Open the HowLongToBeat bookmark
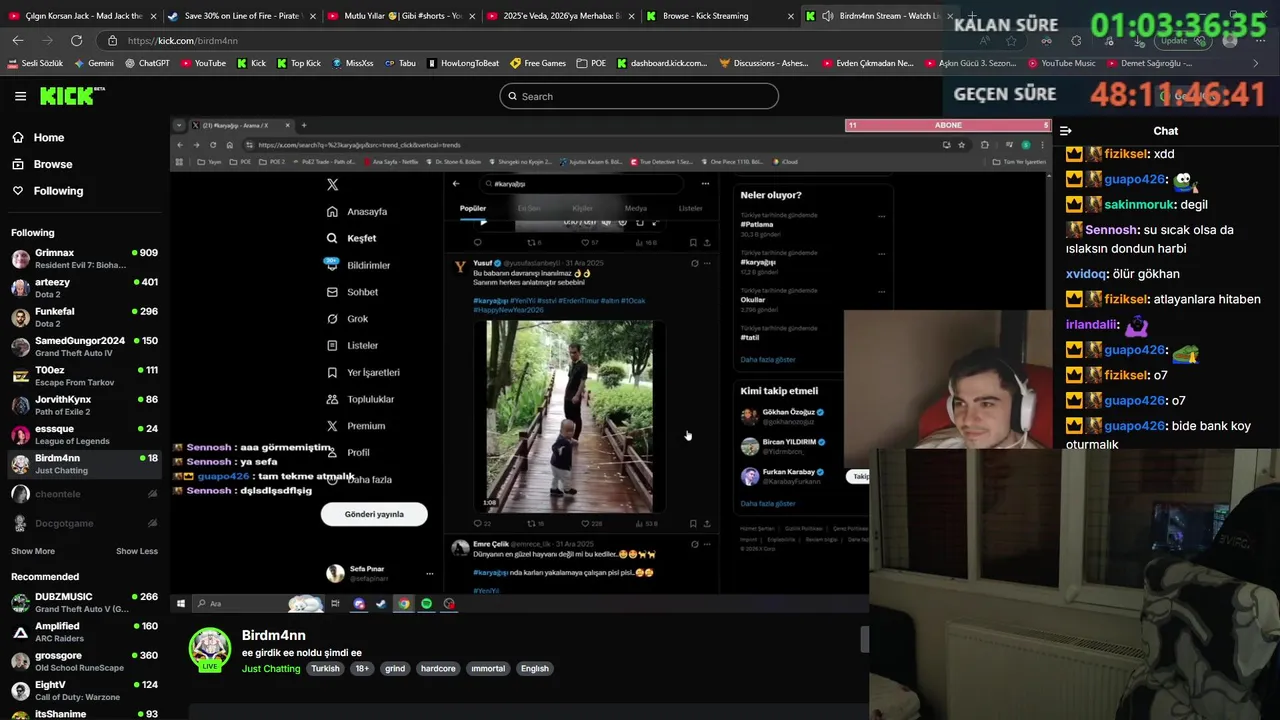Screen dimensions: 1280x720 (463, 63)
